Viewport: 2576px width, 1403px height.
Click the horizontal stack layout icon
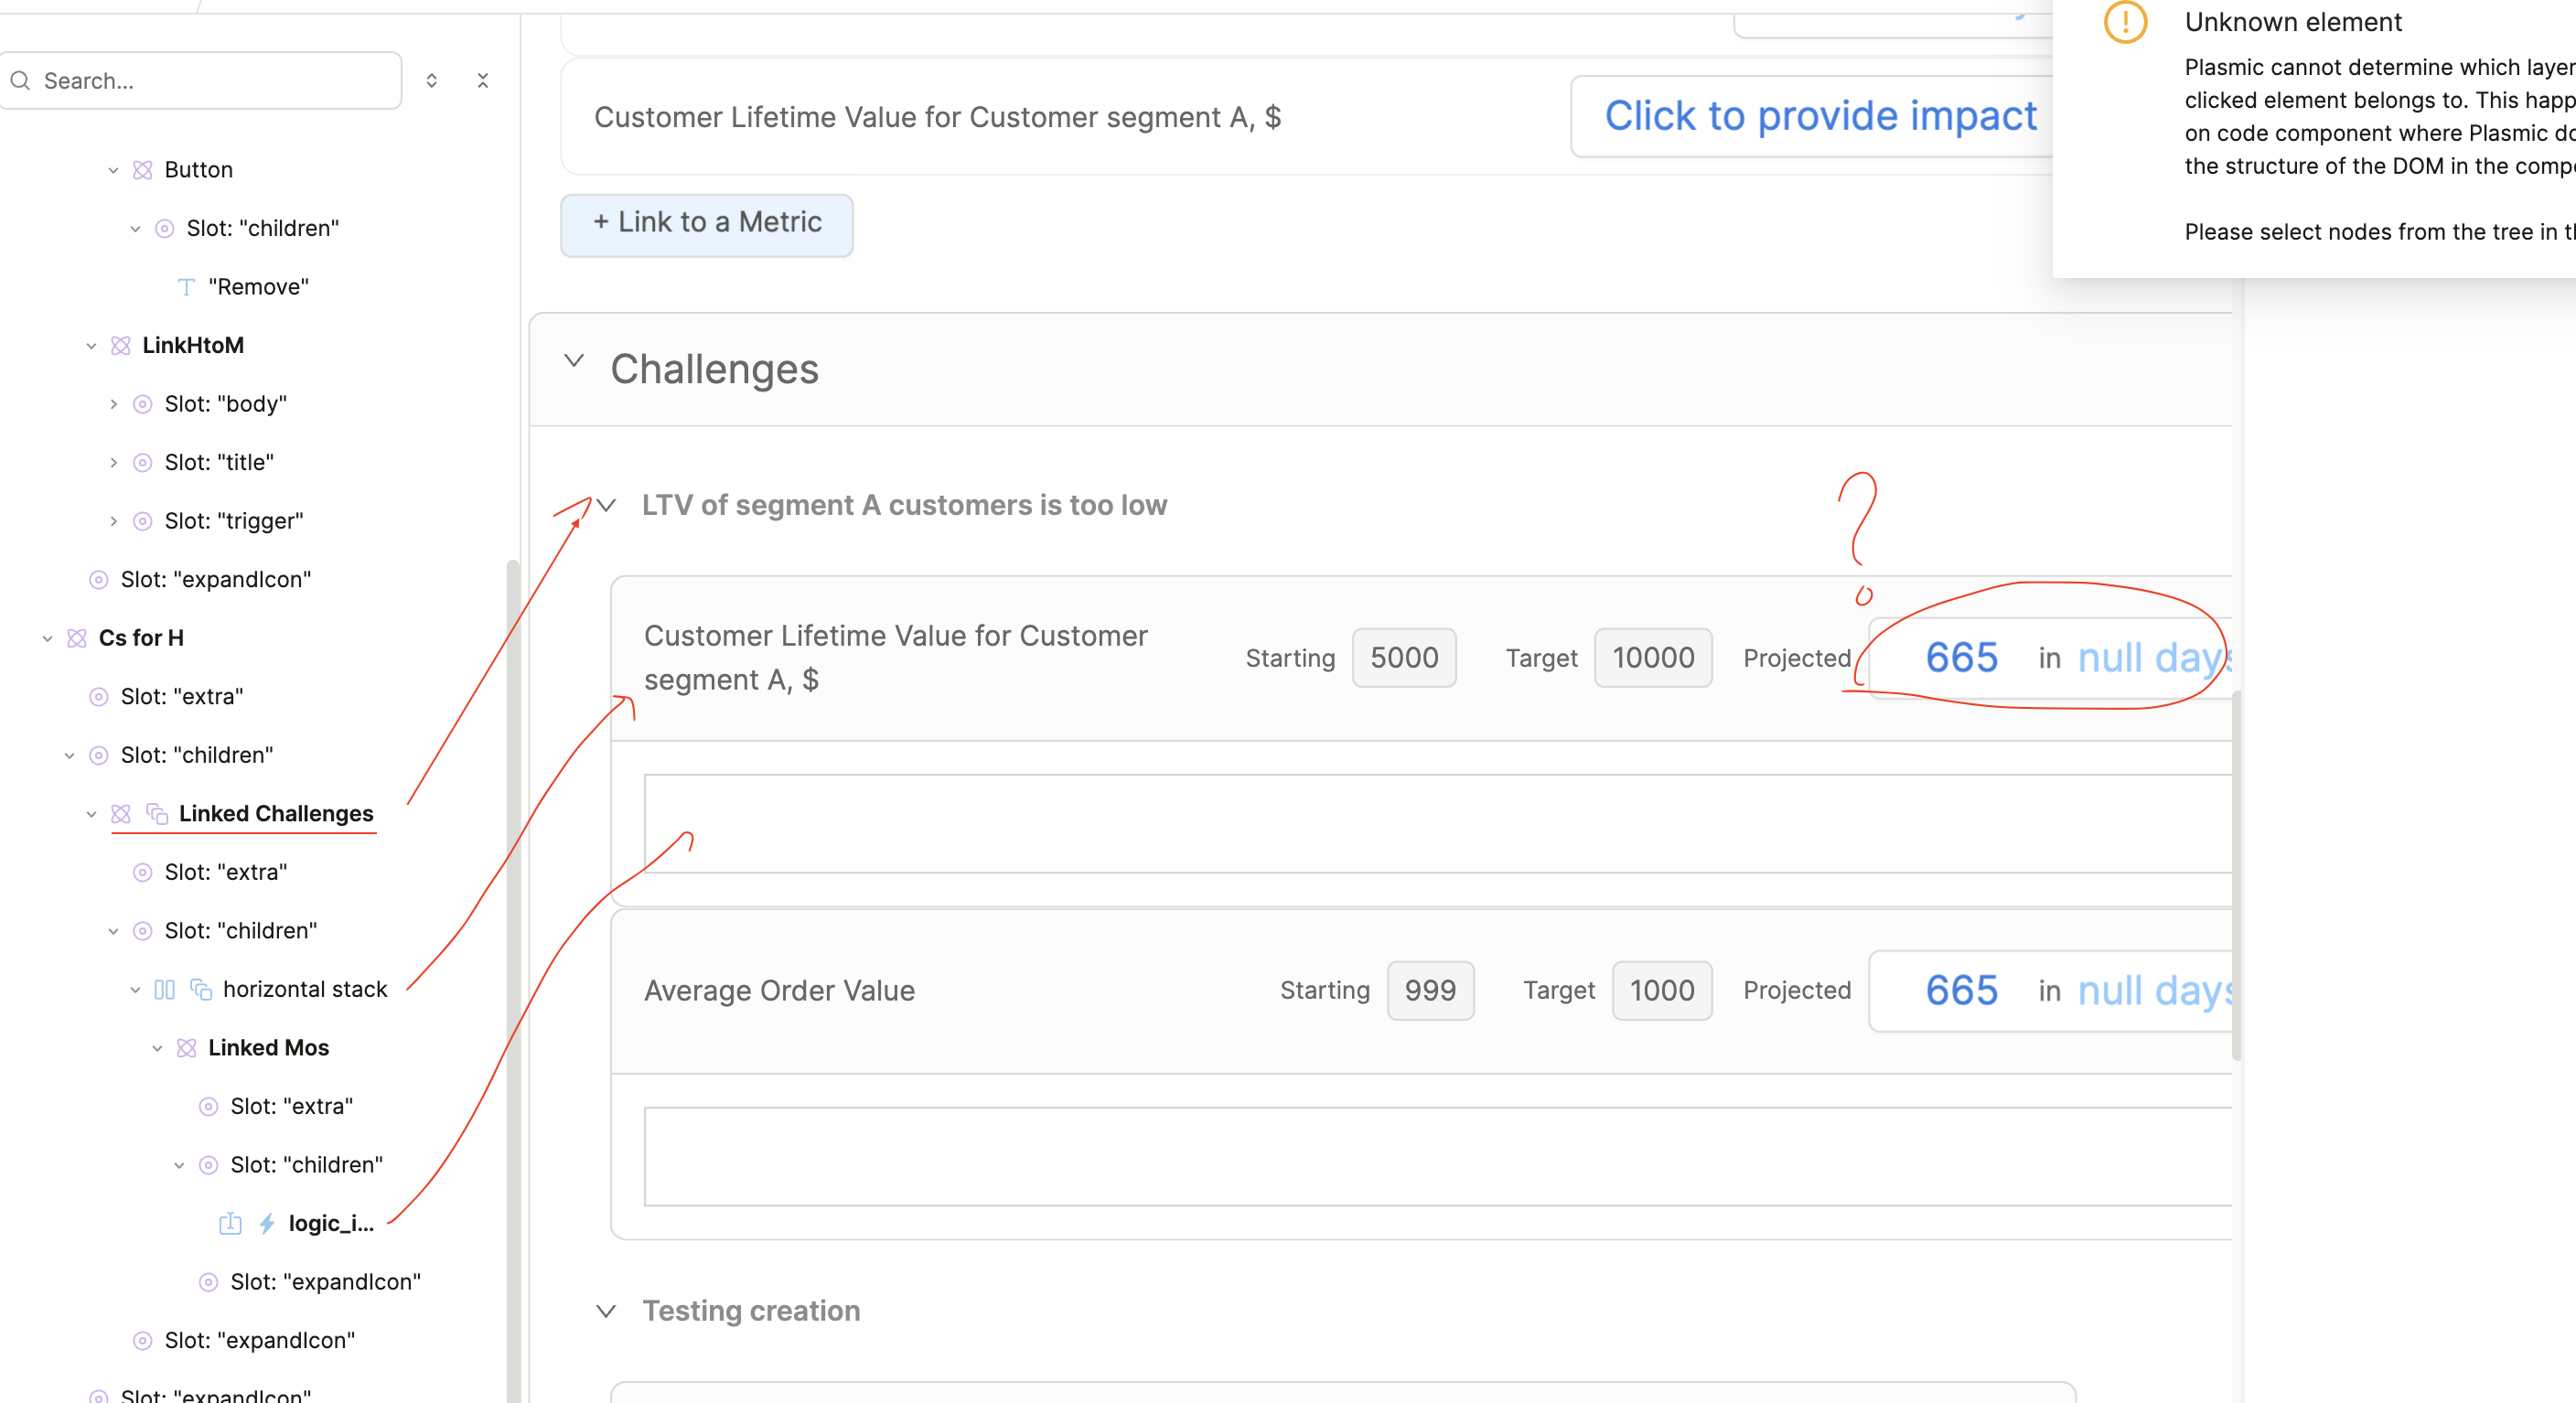pyautogui.click(x=164, y=989)
